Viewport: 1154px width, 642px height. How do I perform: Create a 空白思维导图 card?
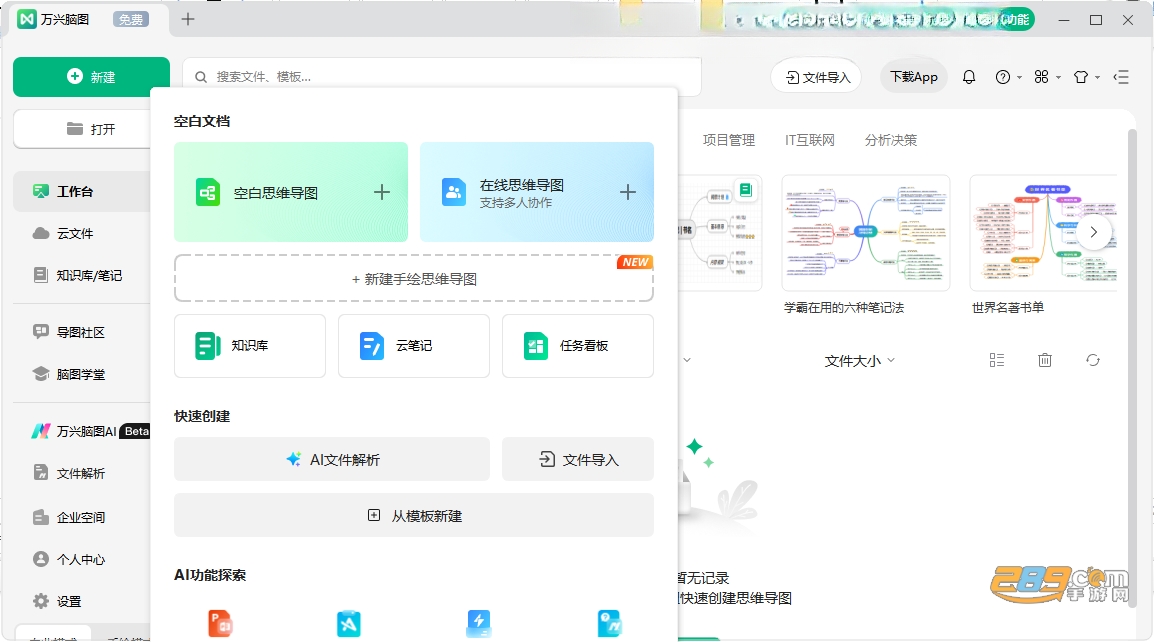pos(291,192)
